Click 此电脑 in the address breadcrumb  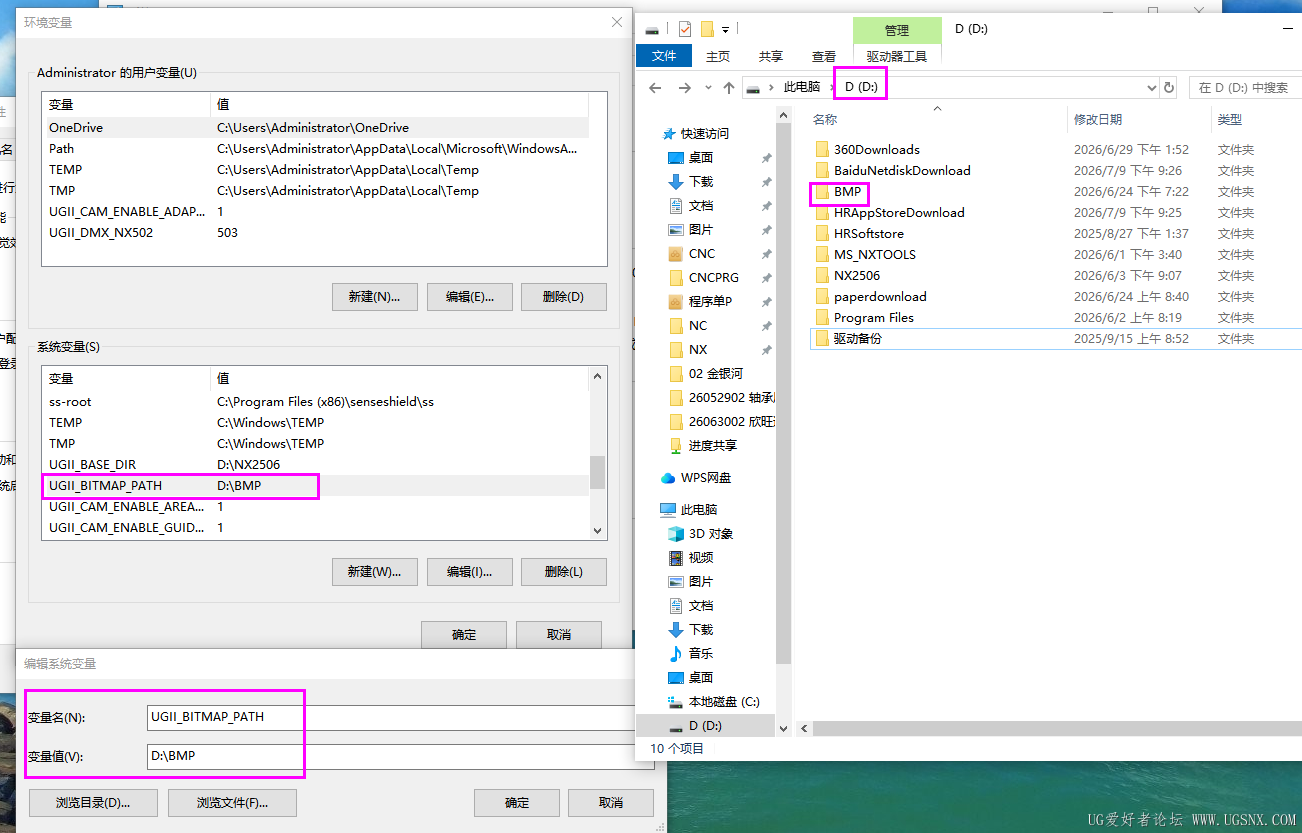click(x=802, y=87)
